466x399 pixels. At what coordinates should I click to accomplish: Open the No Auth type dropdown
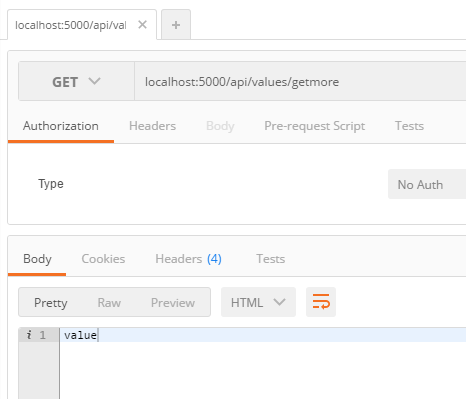pos(427,184)
